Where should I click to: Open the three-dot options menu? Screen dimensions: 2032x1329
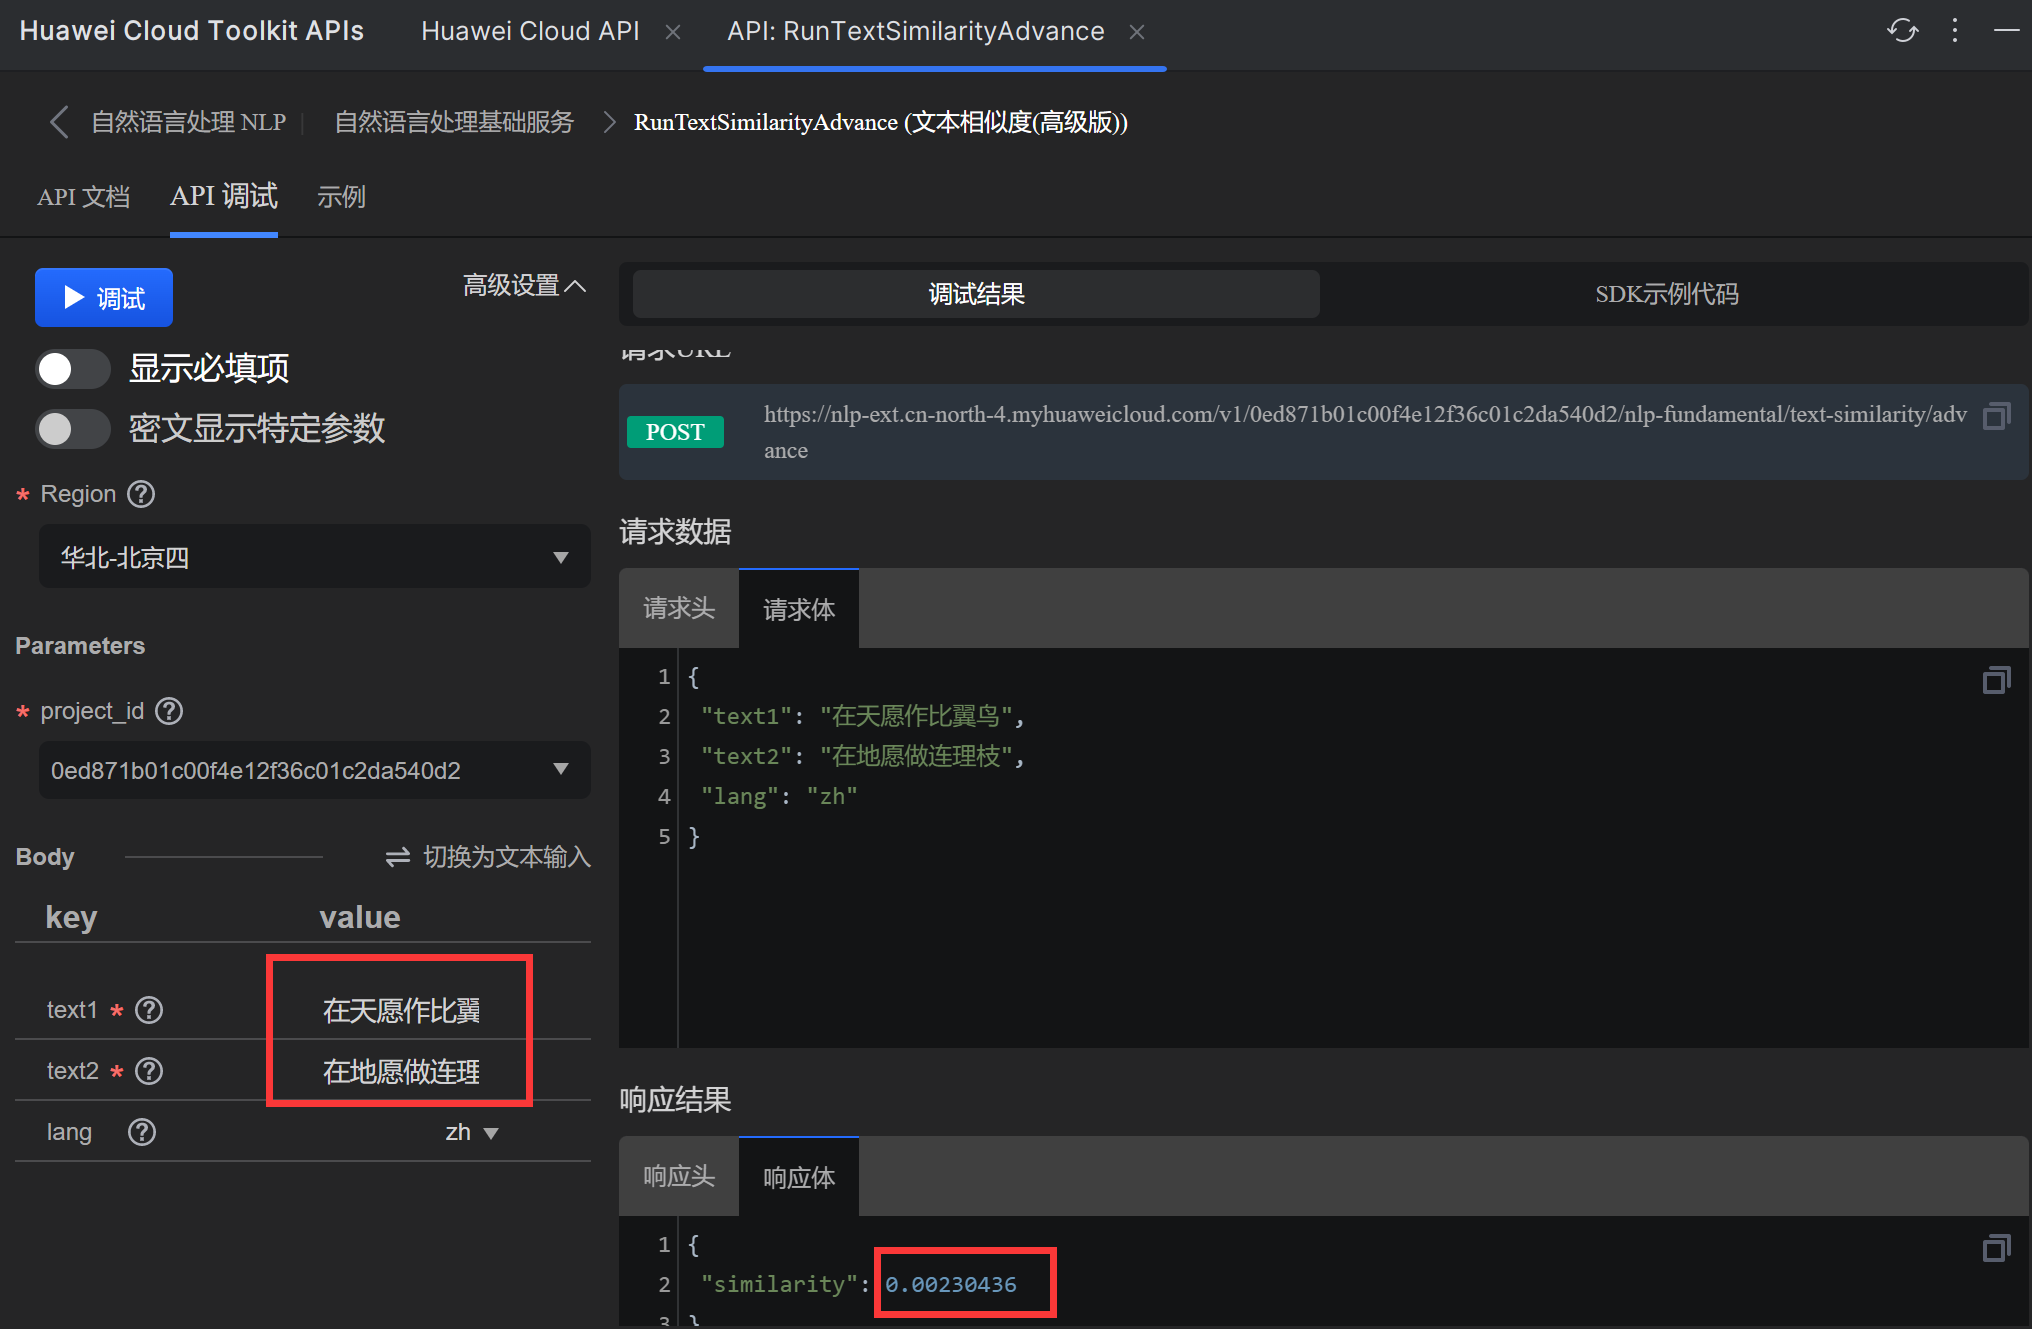point(1955,31)
